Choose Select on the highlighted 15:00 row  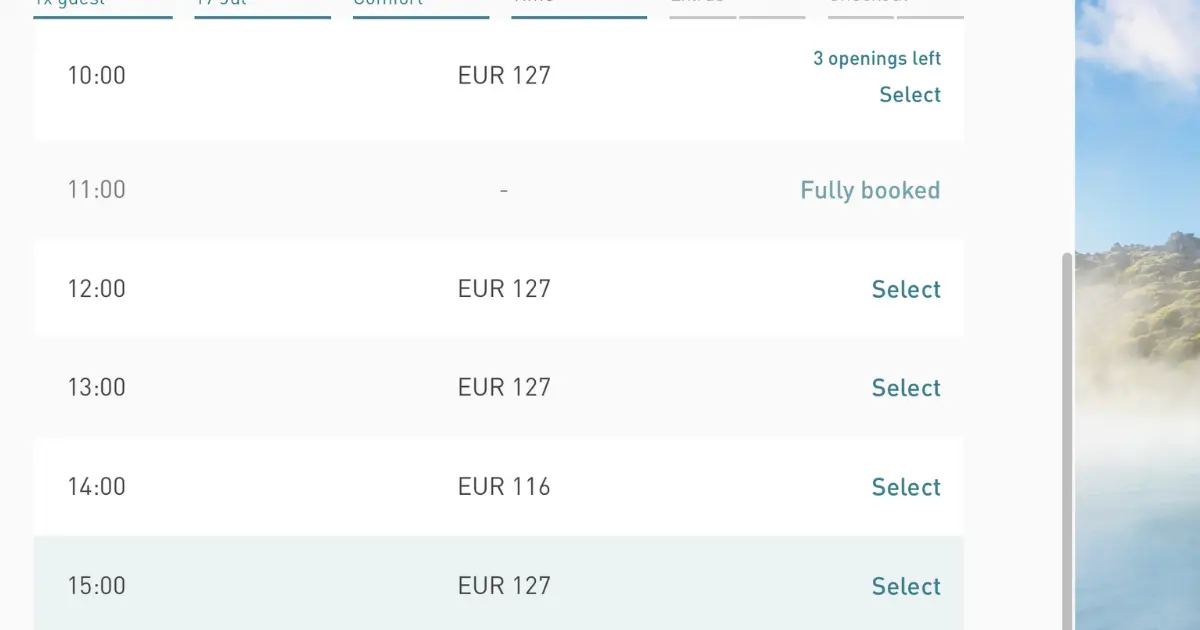(906, 586)
